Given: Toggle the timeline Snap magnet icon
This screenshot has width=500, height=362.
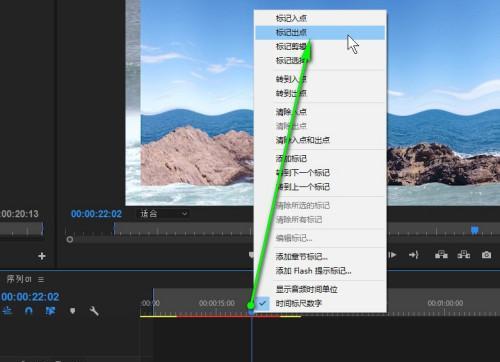Looking at the screenshot, I should click(x=29, y=311).
